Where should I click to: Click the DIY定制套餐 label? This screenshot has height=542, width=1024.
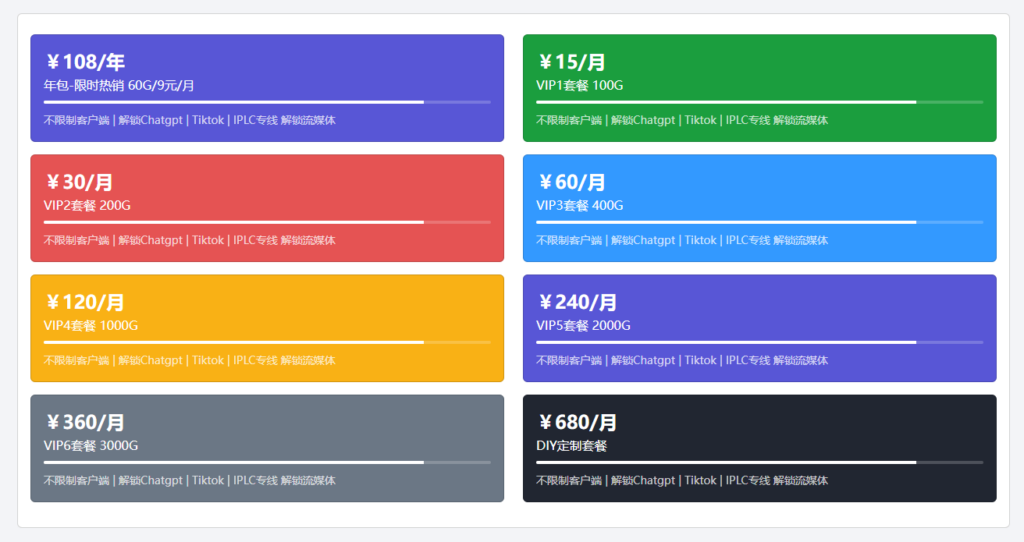[x=572, y=446]
